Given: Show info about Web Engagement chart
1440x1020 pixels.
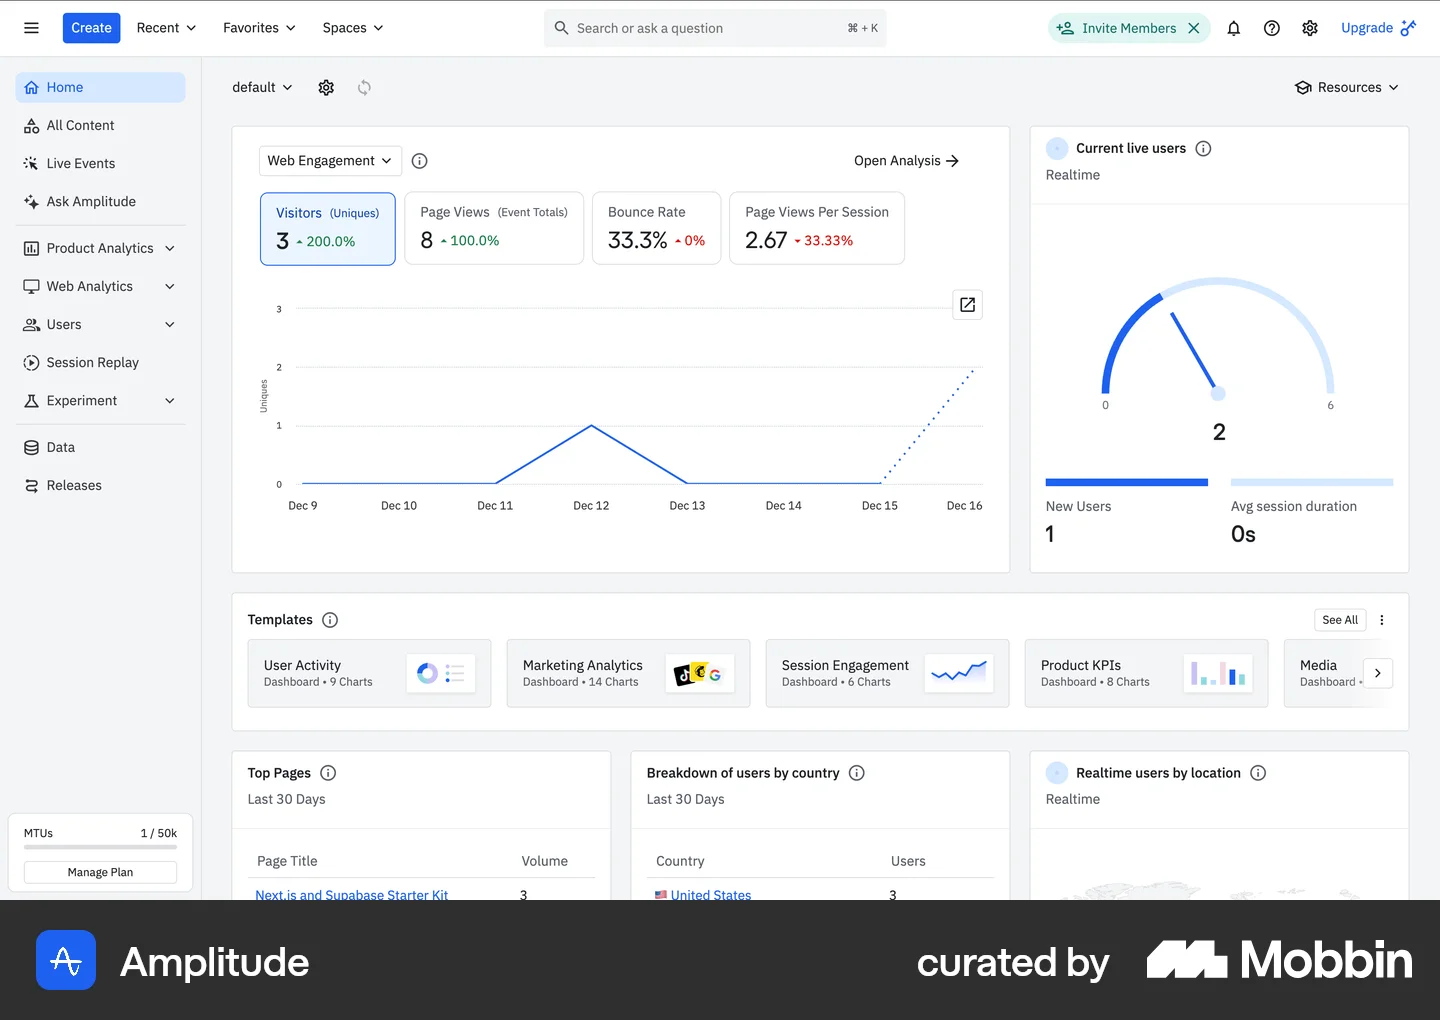Looking at the screenshot, I should (x=420, y=161).
